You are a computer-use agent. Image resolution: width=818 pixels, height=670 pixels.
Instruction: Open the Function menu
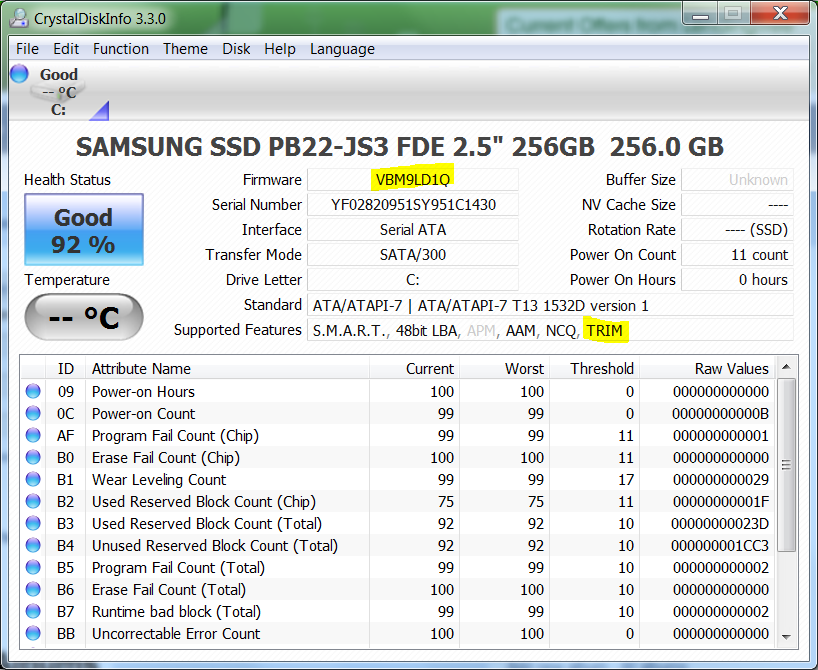(x=121, y=49)
